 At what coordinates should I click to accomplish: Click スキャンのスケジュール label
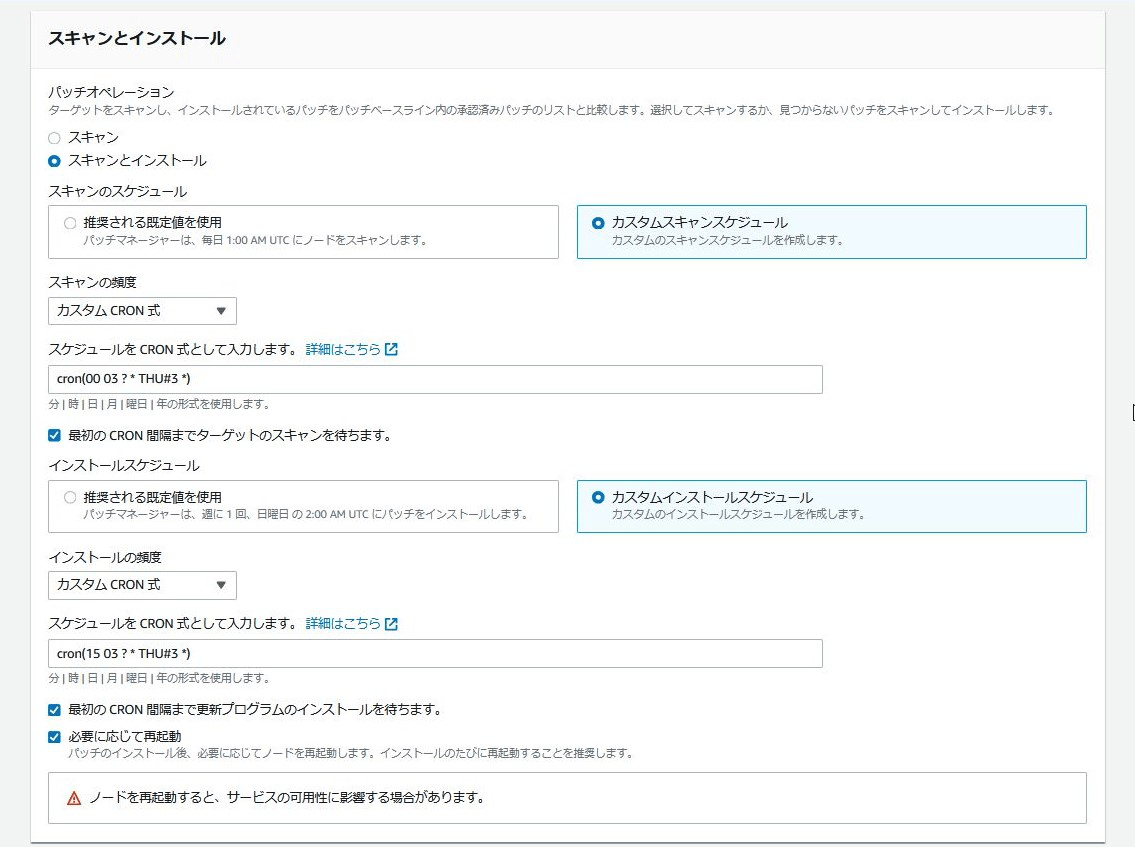(117, 191)
